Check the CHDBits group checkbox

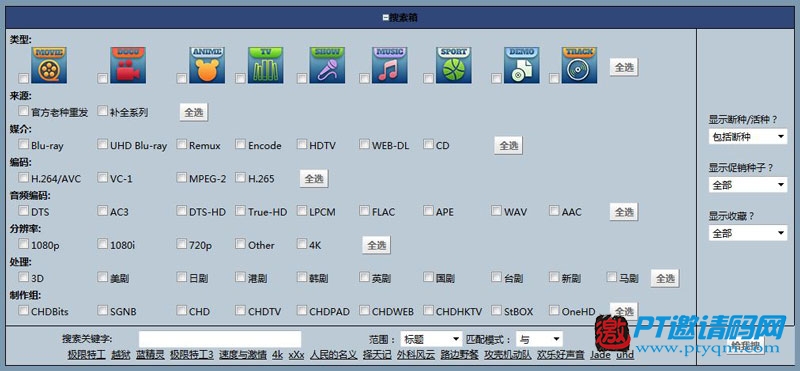23,310
